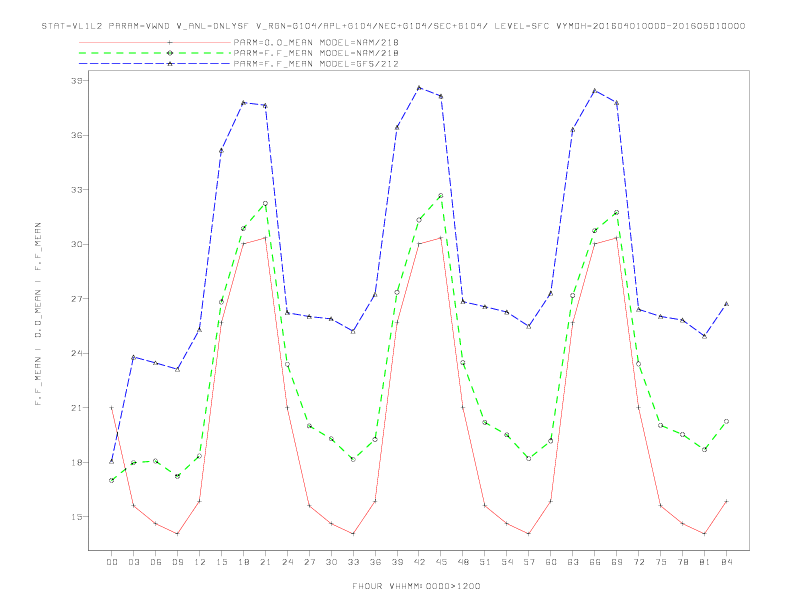Viewport: 792px width, 612px height.
Task: Click blue GFS triangle marker at hour 84
Action: click(726, 304)
